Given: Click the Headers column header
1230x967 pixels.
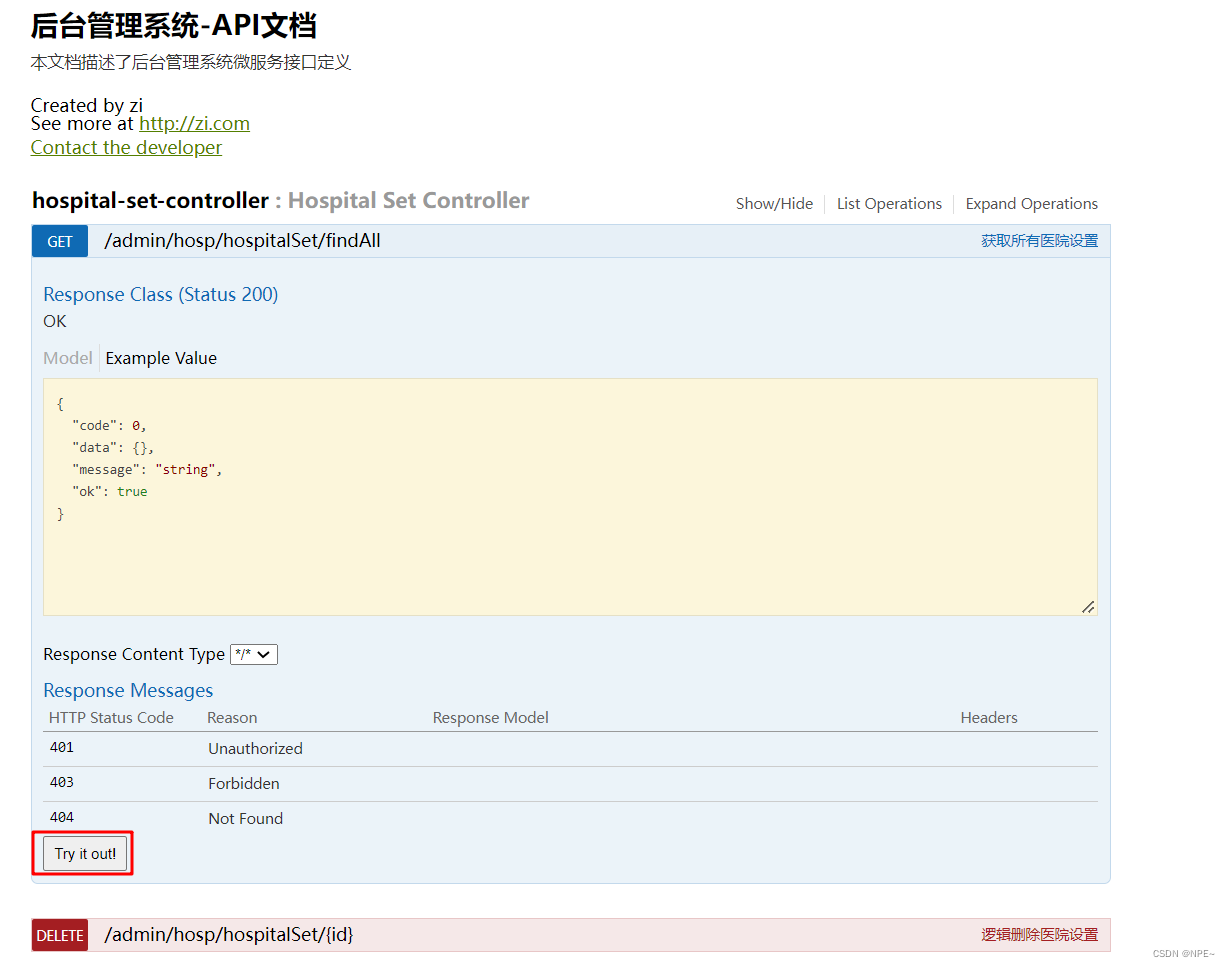Looking at the screenshot, I should click(x=989, y=718).
